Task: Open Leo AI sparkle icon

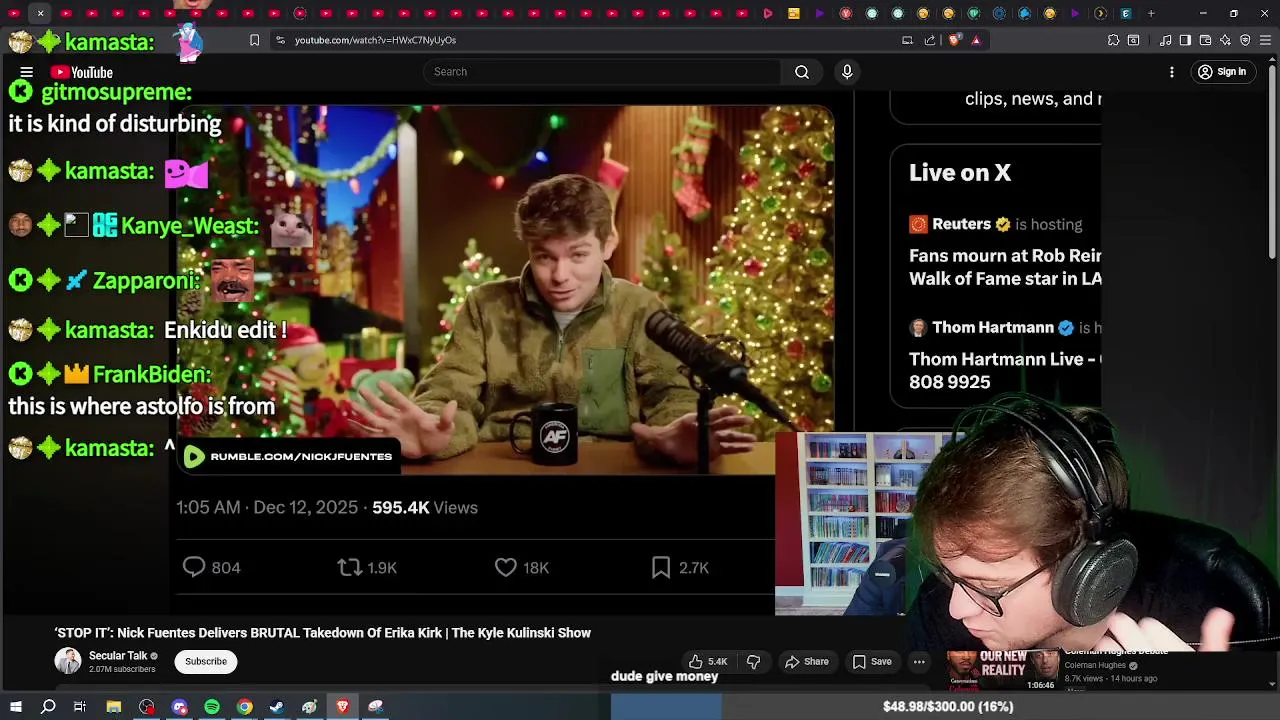Action: tap(1225, 40)
